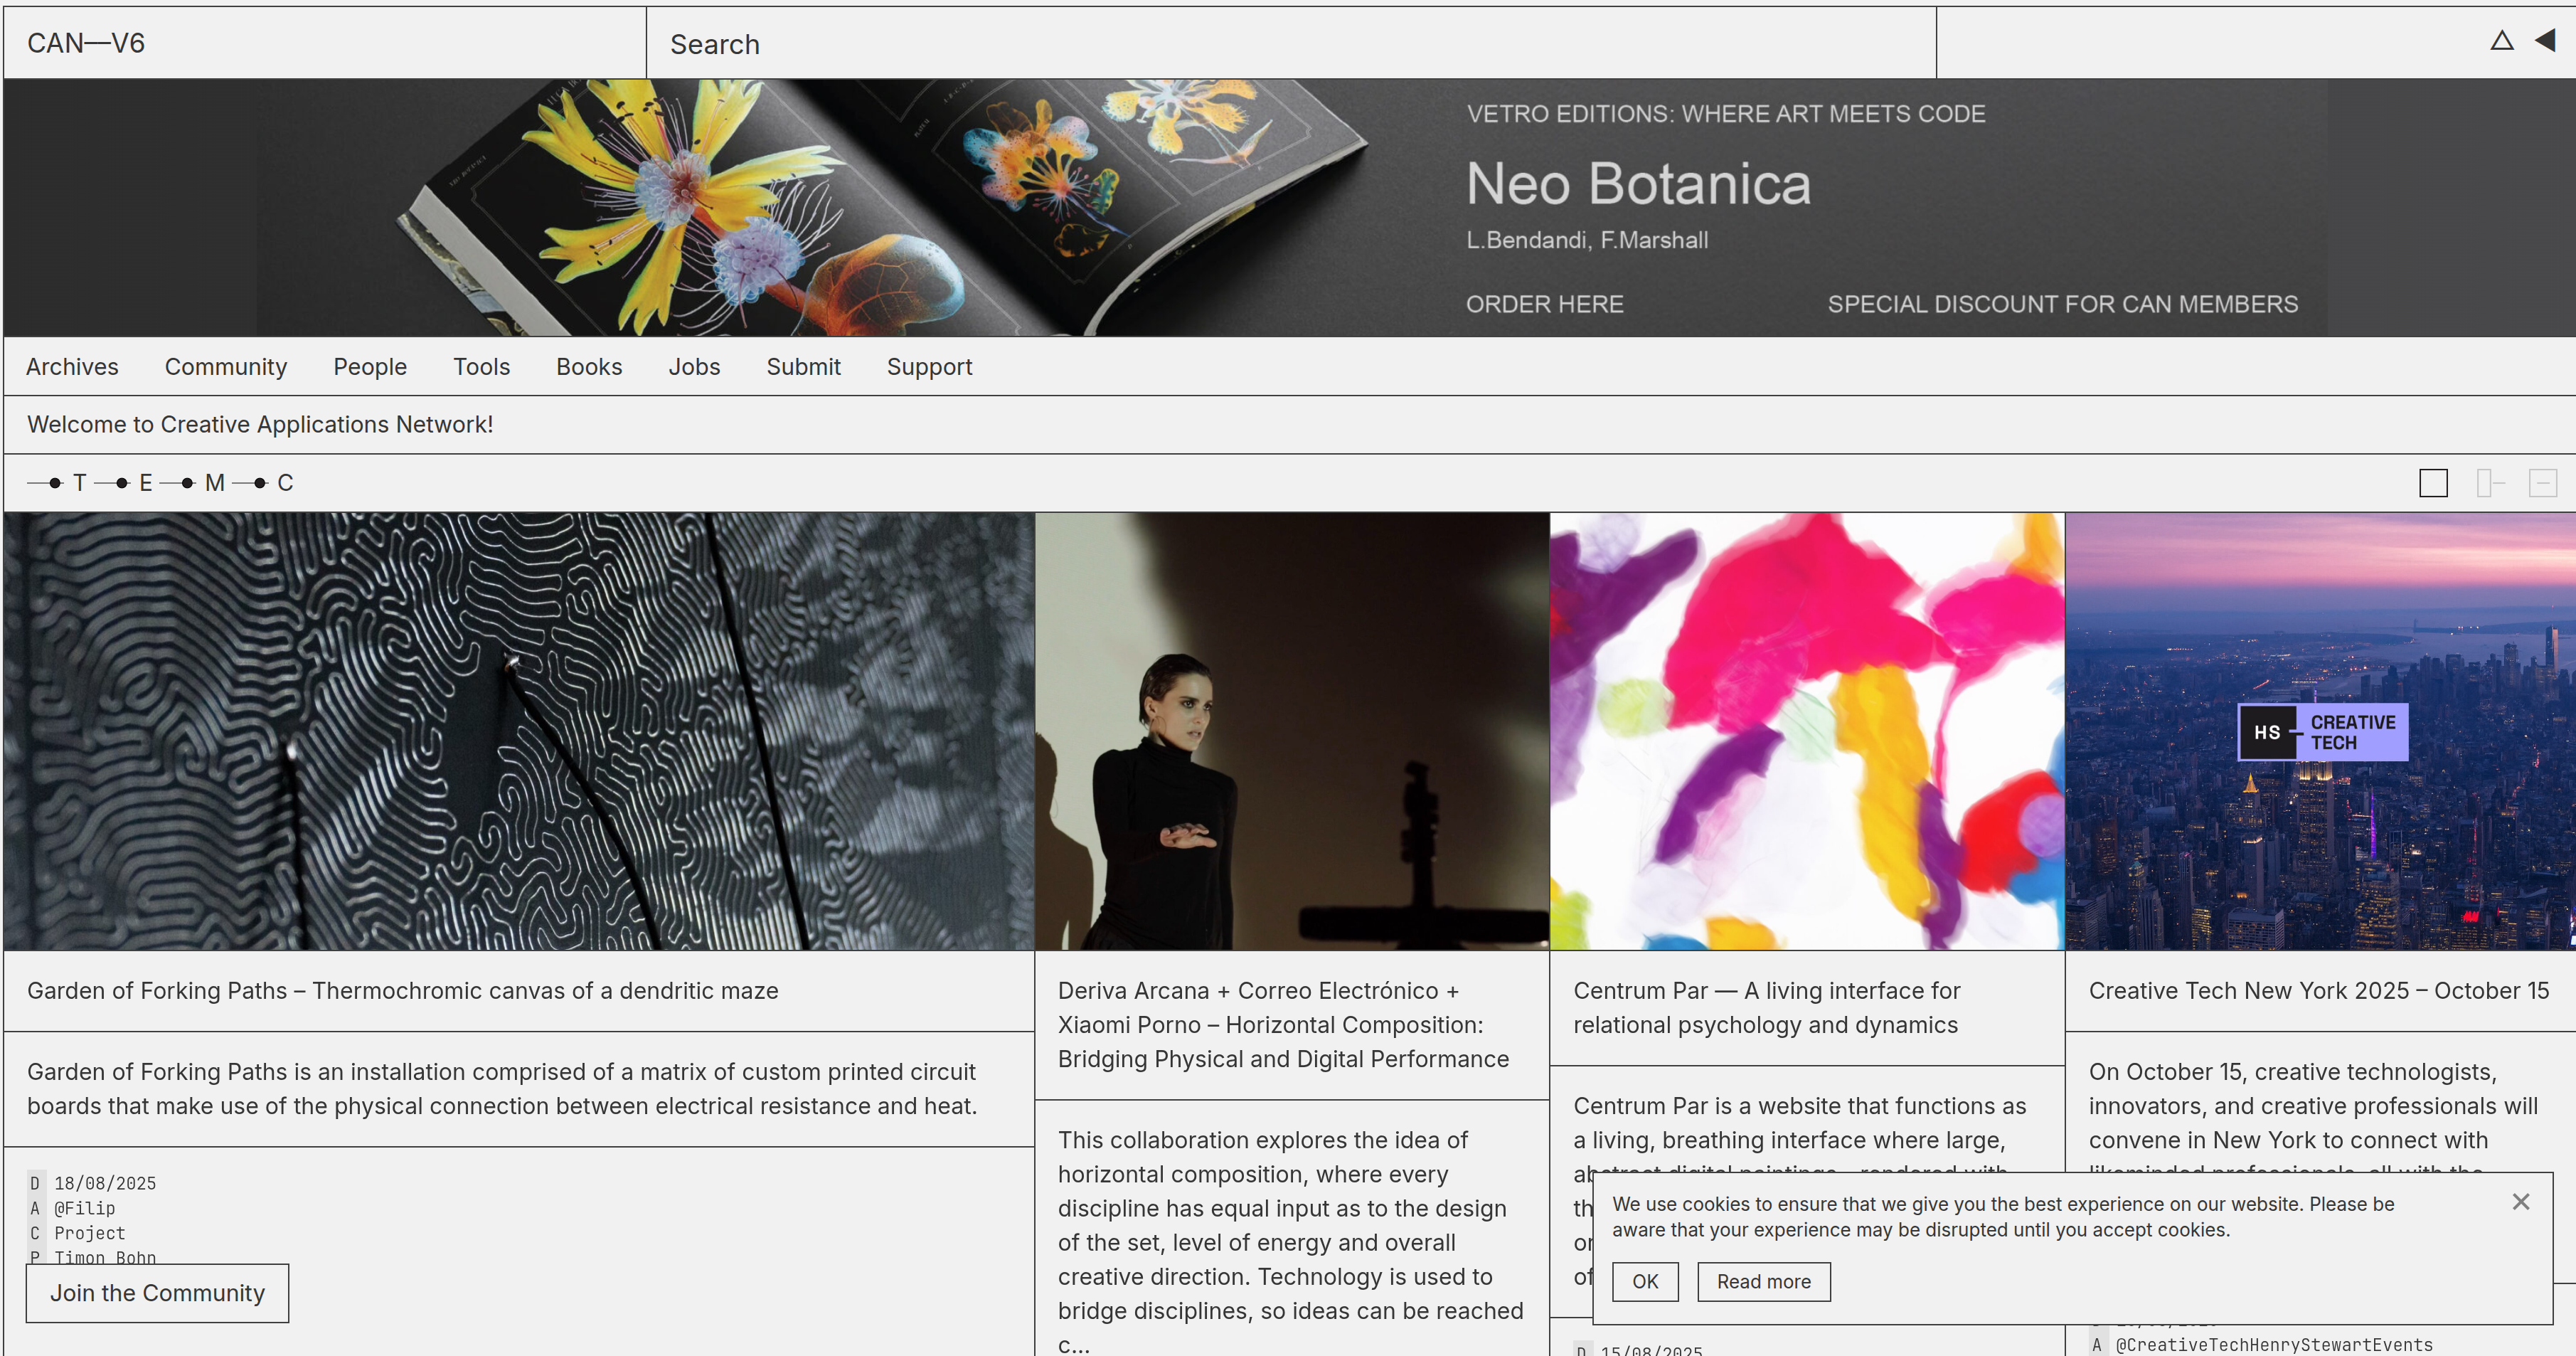The height and width of the screenshot is (1356, 2576).
Task: Open the Centrum Par article title
Action: coord(1766,1007)
